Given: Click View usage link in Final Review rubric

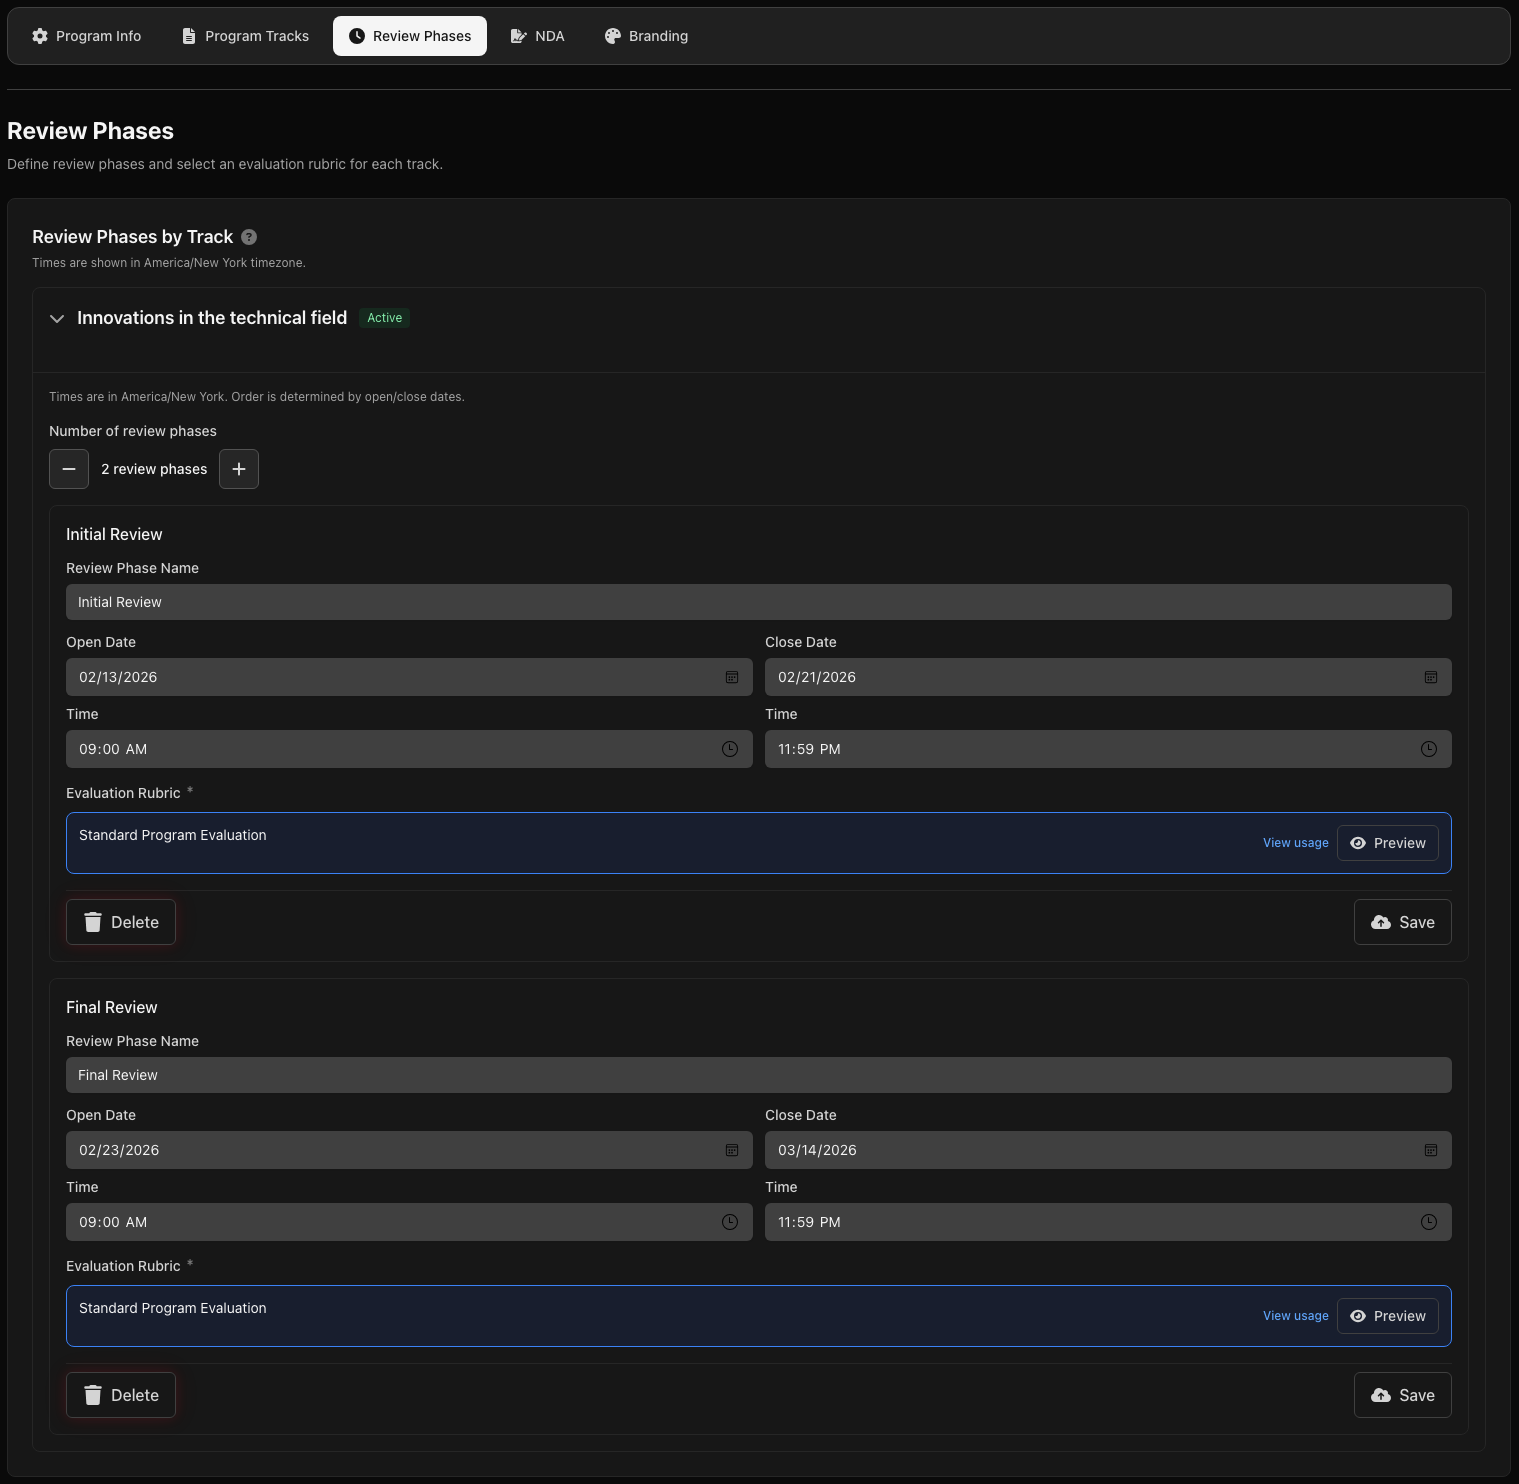Looking at the screenshot, I should (x=1295, y=1316).
